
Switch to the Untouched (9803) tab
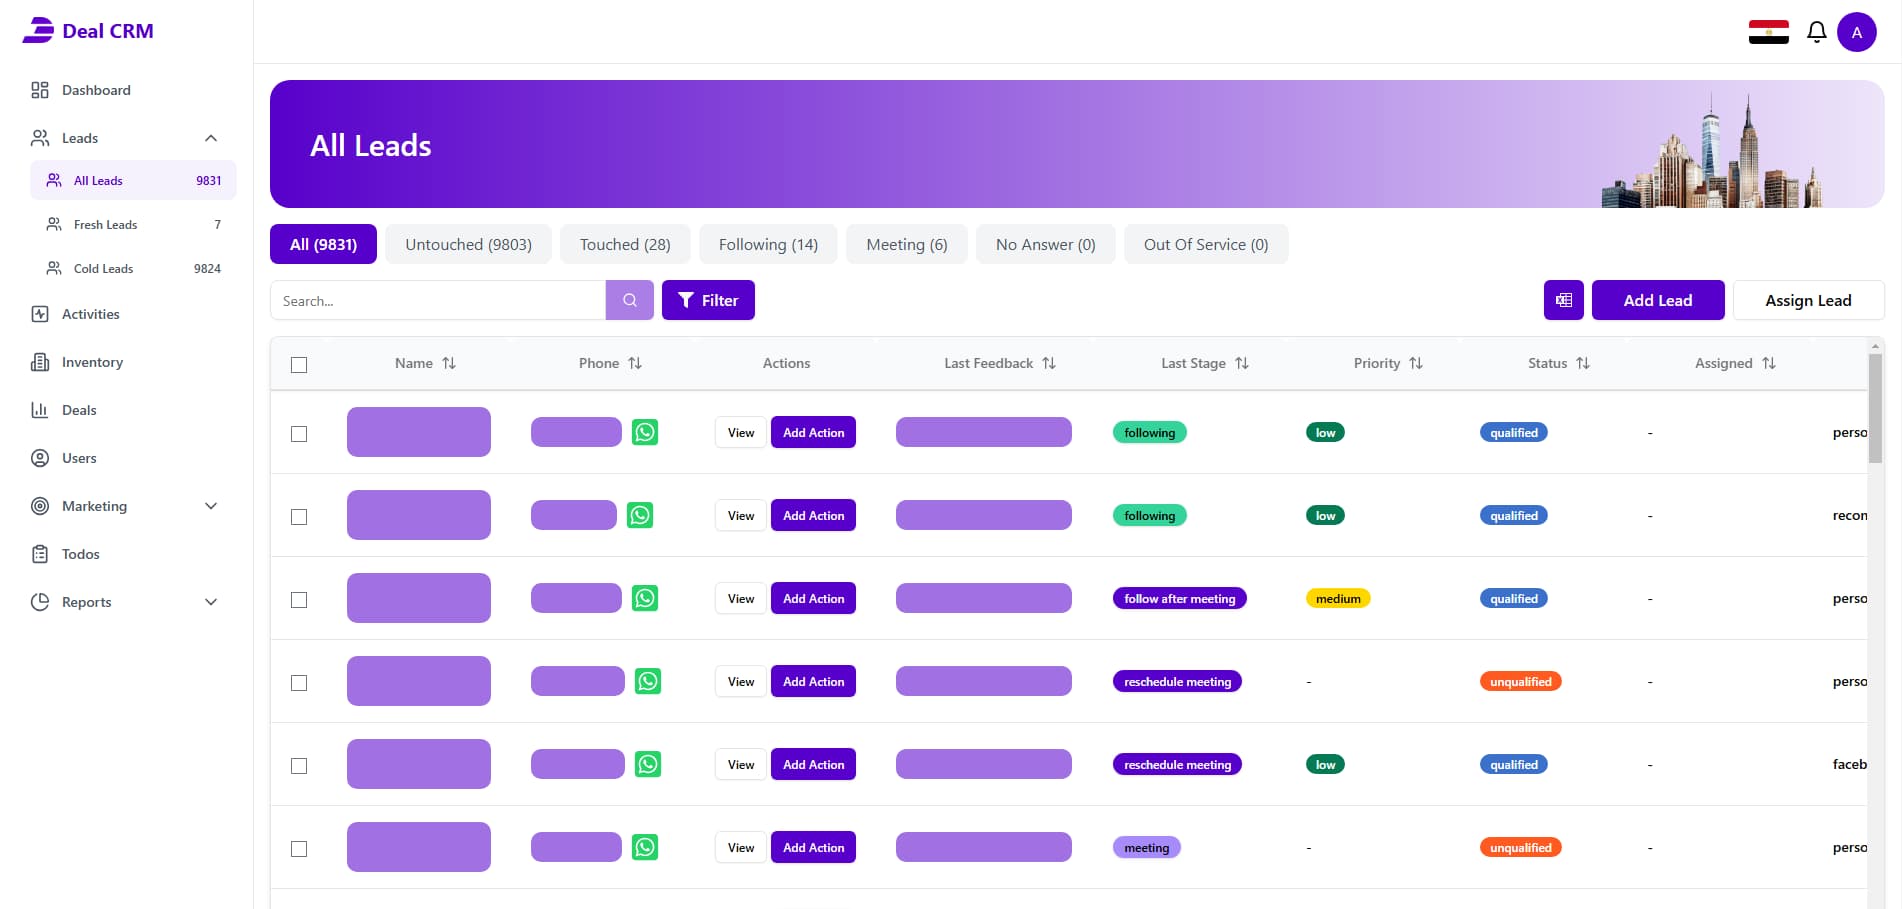[x=468, y=244]
